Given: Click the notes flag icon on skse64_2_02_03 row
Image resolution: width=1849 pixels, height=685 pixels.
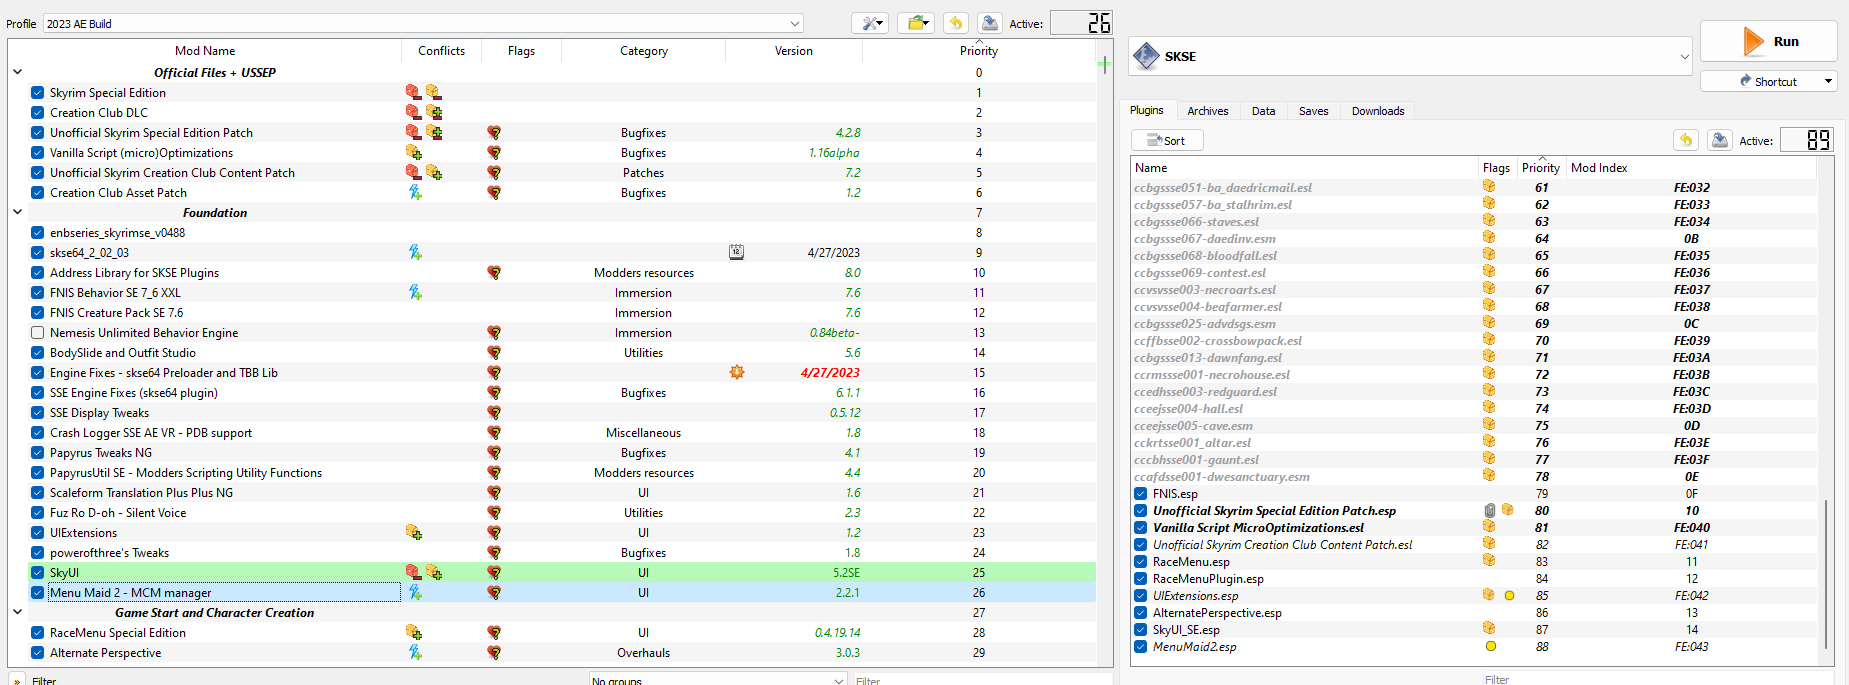Looking at the screenshot, I should coord(736,252).
